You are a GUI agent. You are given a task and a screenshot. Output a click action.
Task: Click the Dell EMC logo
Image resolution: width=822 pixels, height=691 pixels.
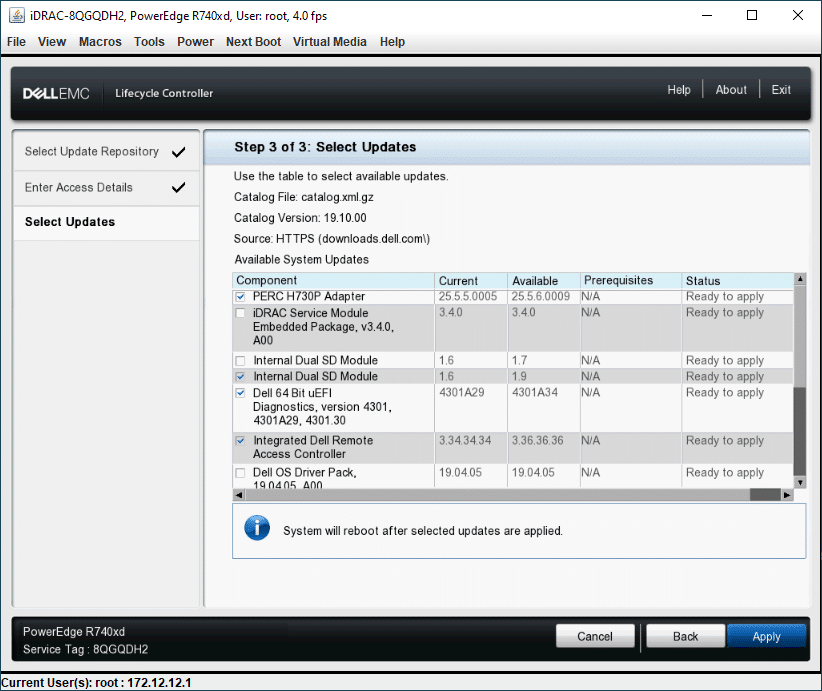pyautogui.click(x=56, y=93)
